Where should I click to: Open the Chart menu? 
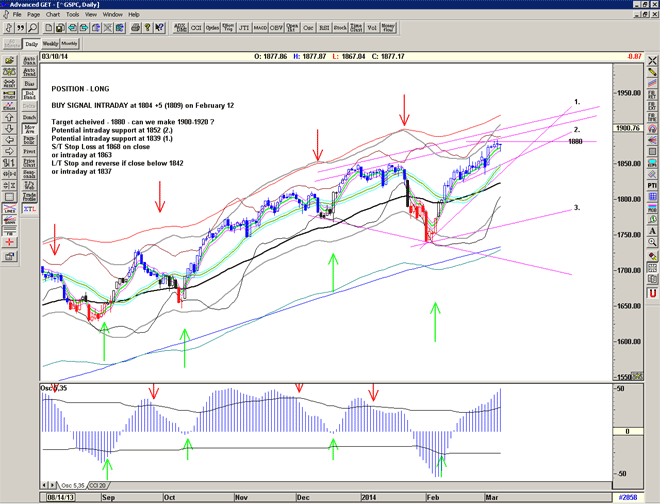coord(52,15)
